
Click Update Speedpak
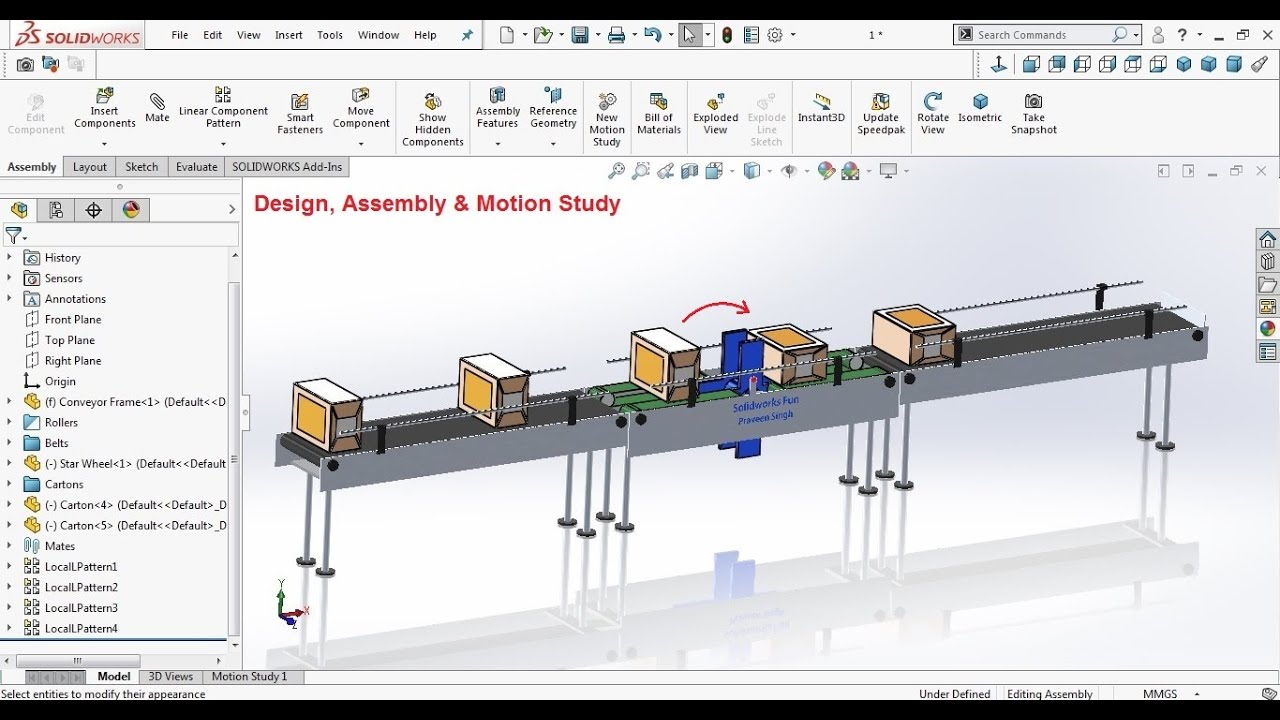click(x=881, y=114)
